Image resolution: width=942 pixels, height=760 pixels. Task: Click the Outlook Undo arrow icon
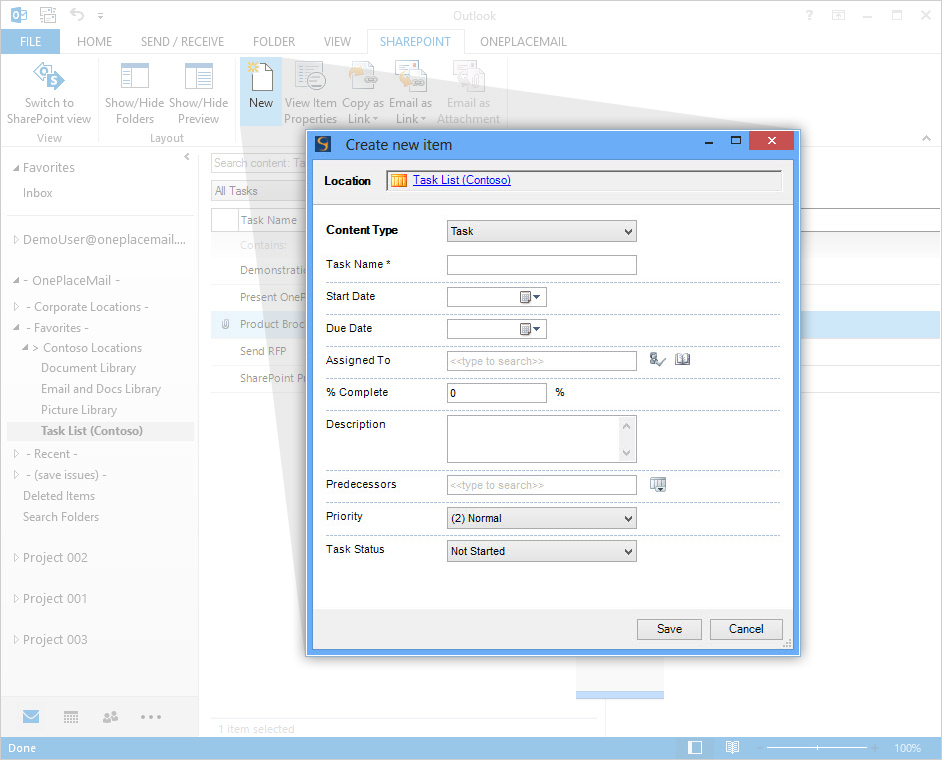tap(76, 14)
